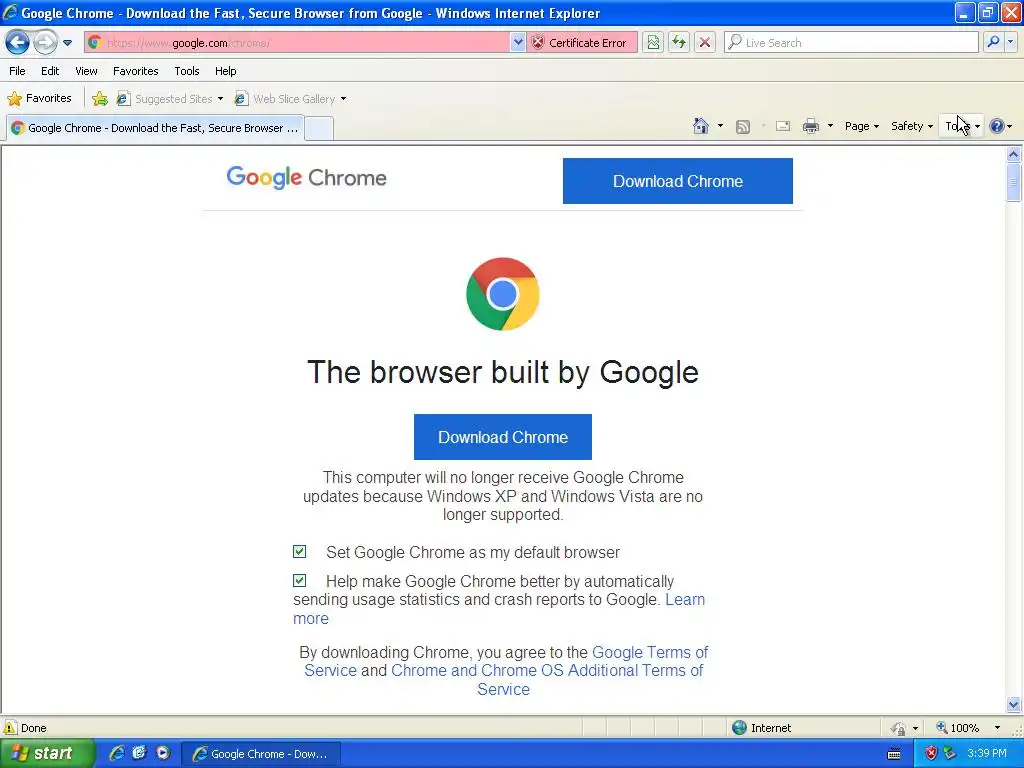Click the center Download Chrome button

[x=503, y=437]
